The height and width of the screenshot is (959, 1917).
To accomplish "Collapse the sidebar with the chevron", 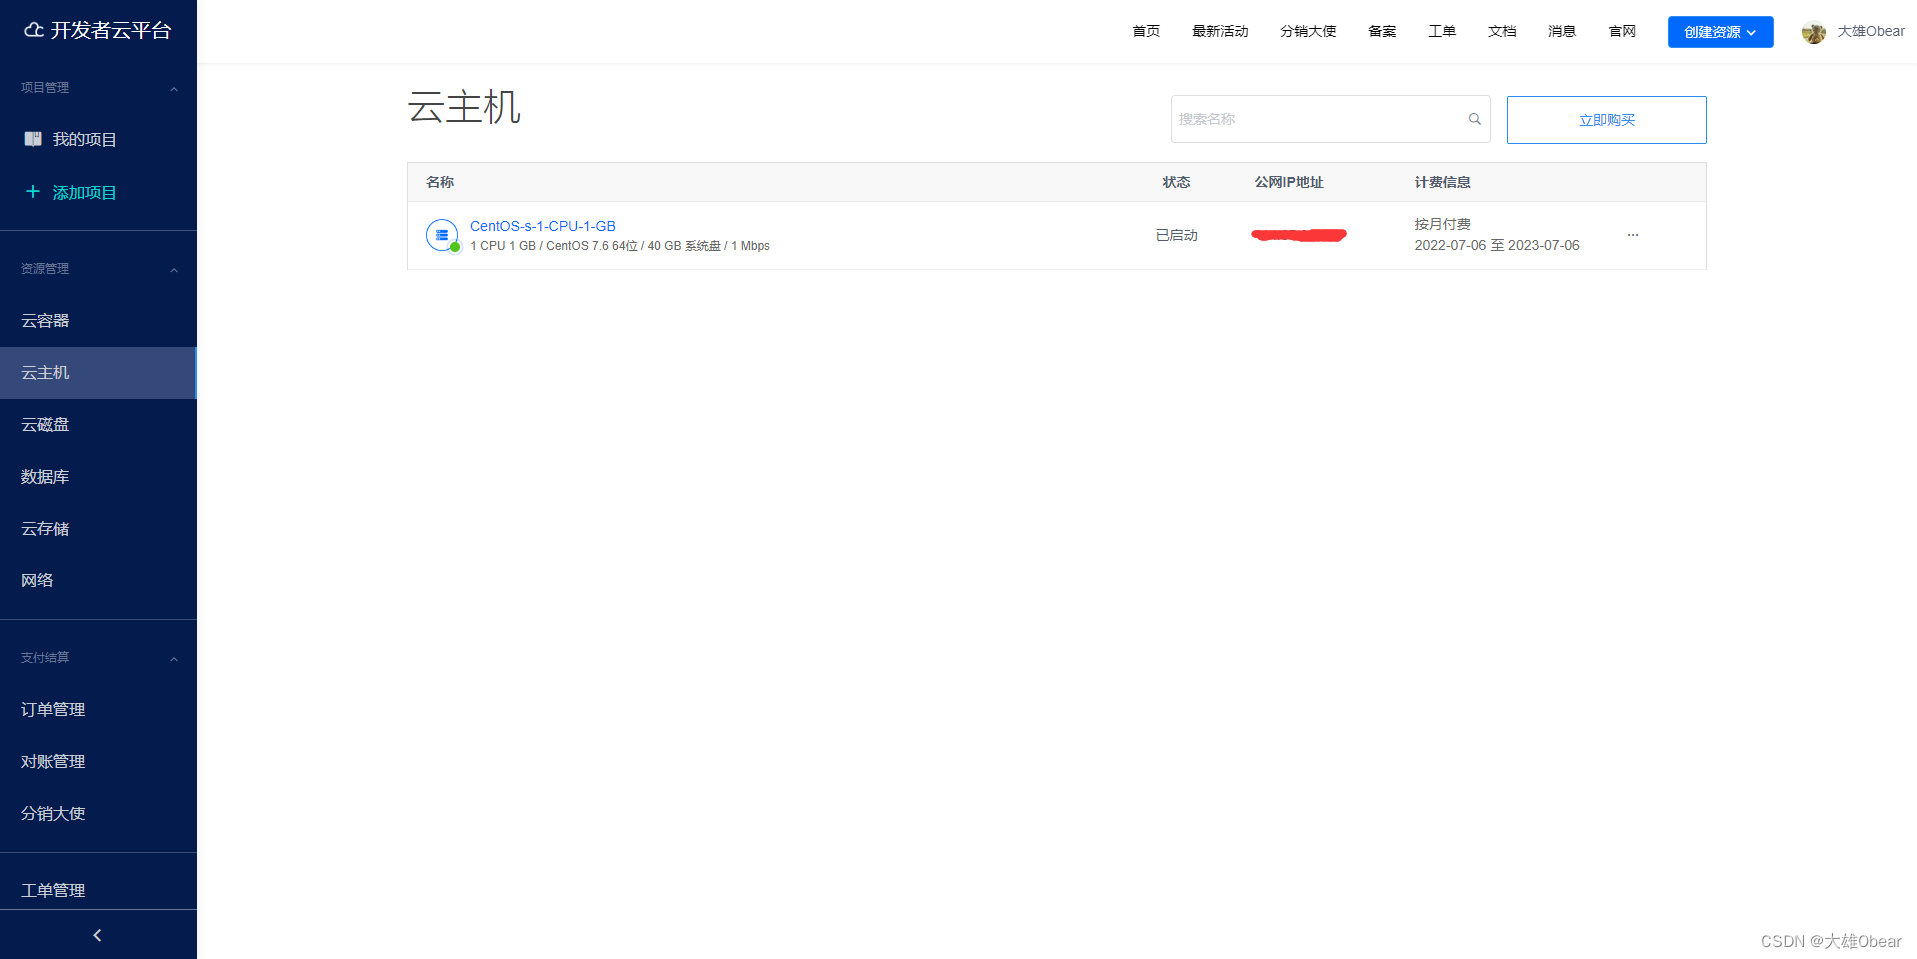I will coord(97,934).
